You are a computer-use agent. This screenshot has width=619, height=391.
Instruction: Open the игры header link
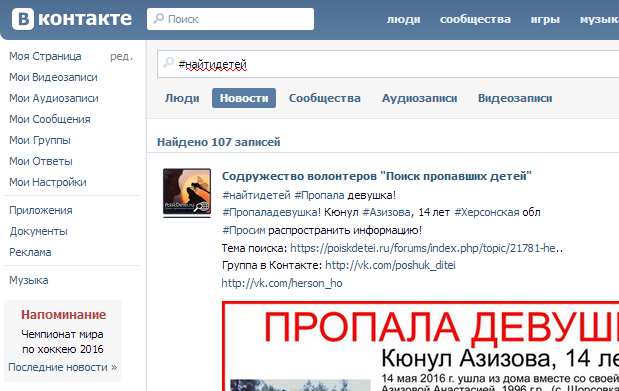tap(545, 19)
